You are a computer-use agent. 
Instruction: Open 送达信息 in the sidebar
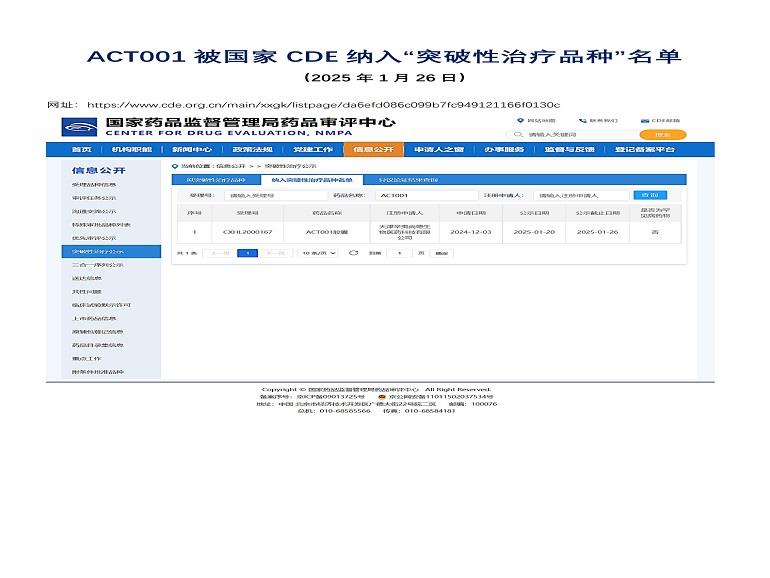tap(86, 278)
